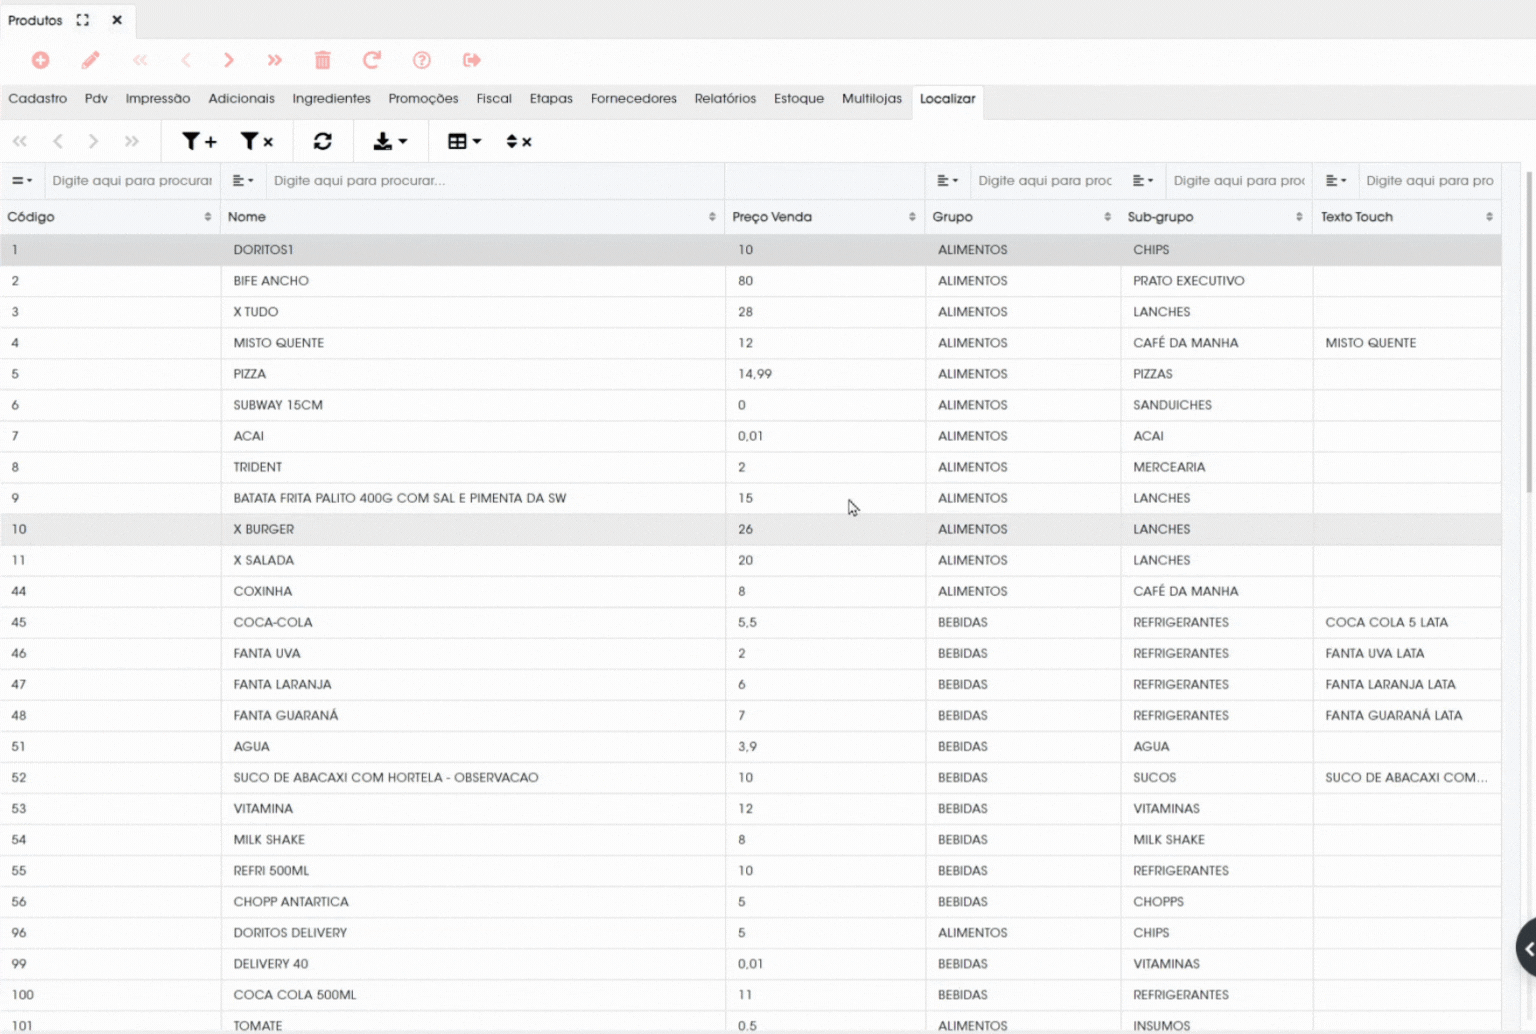Switch to the Adicionais tab
The image size is (1536, 1034).
(x=241, y=98)
